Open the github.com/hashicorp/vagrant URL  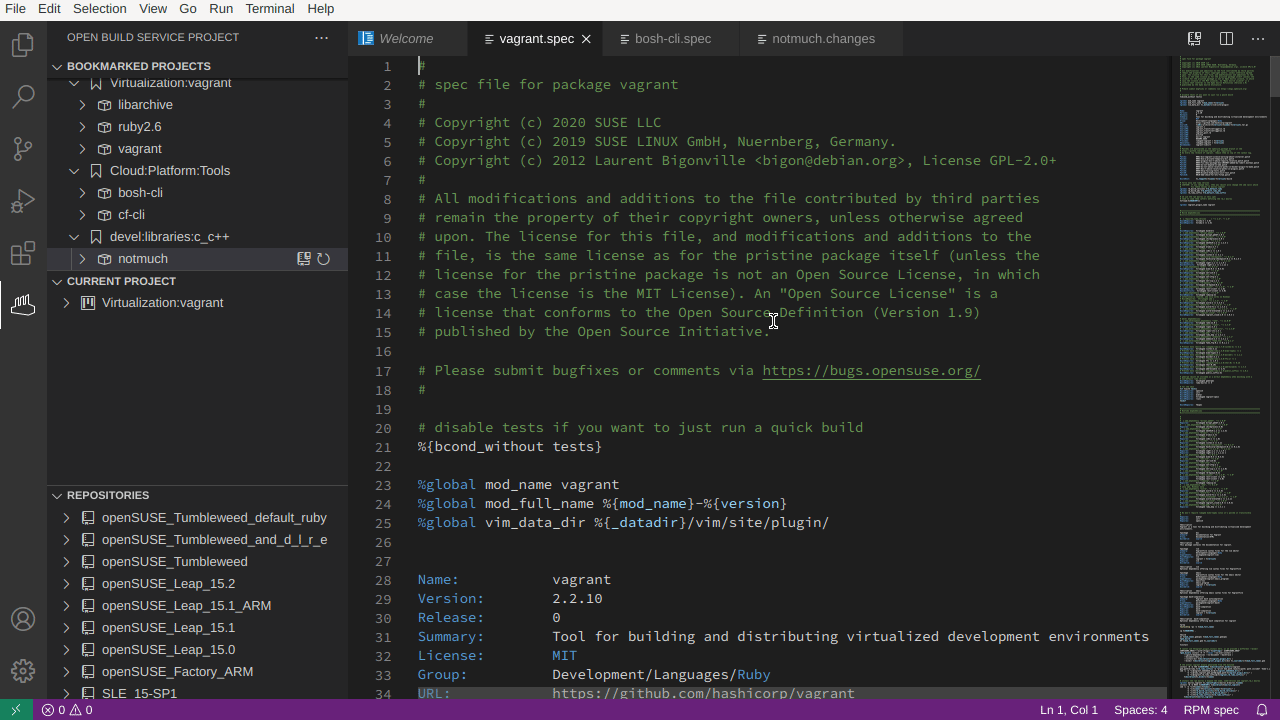703,693
